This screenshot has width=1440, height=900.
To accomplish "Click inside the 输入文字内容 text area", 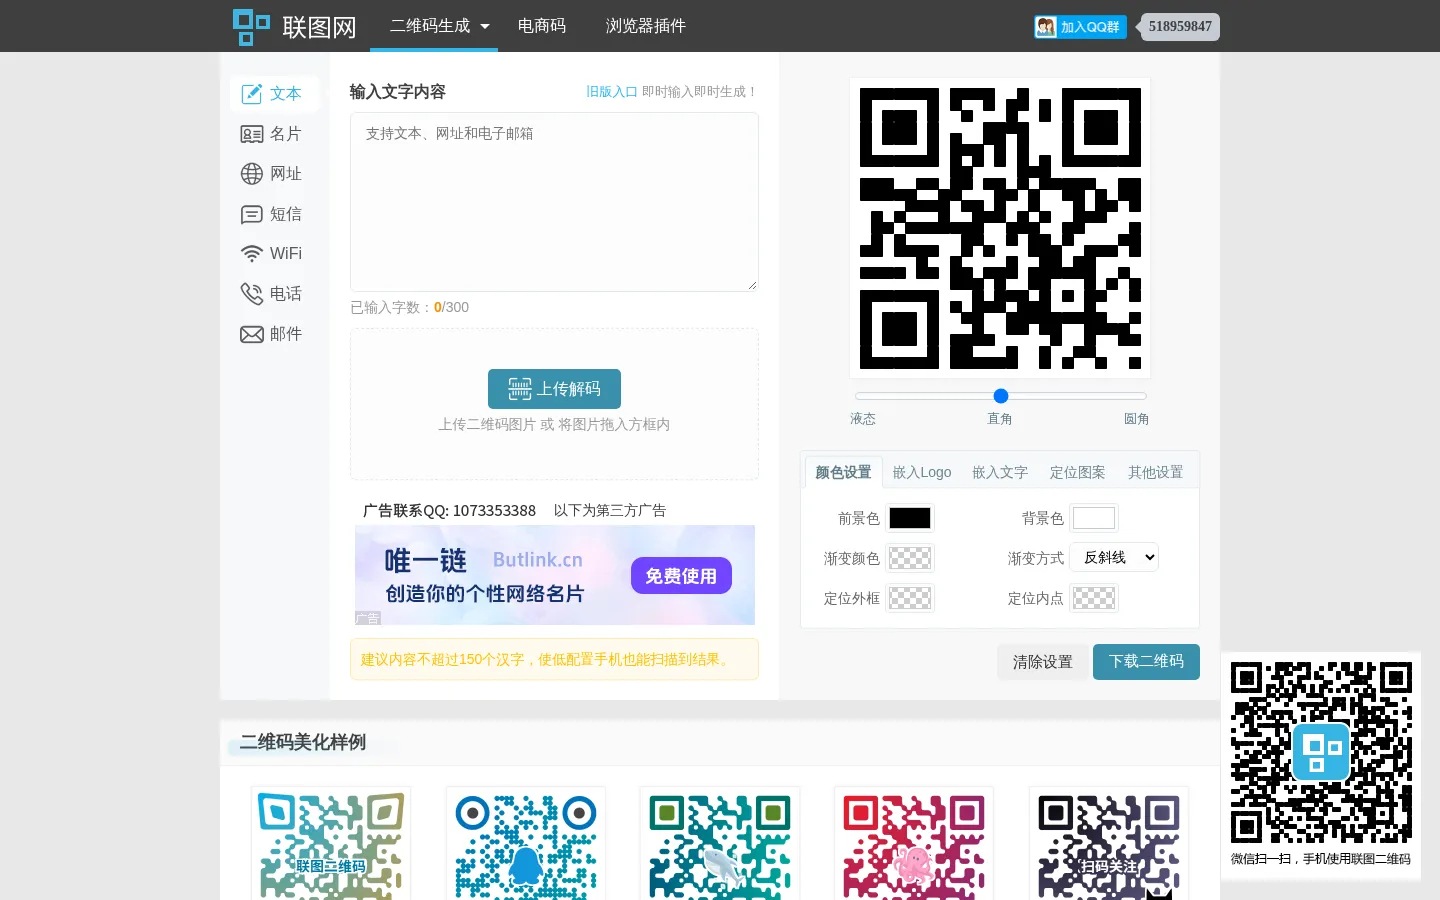I will click(x=554, y=202).
